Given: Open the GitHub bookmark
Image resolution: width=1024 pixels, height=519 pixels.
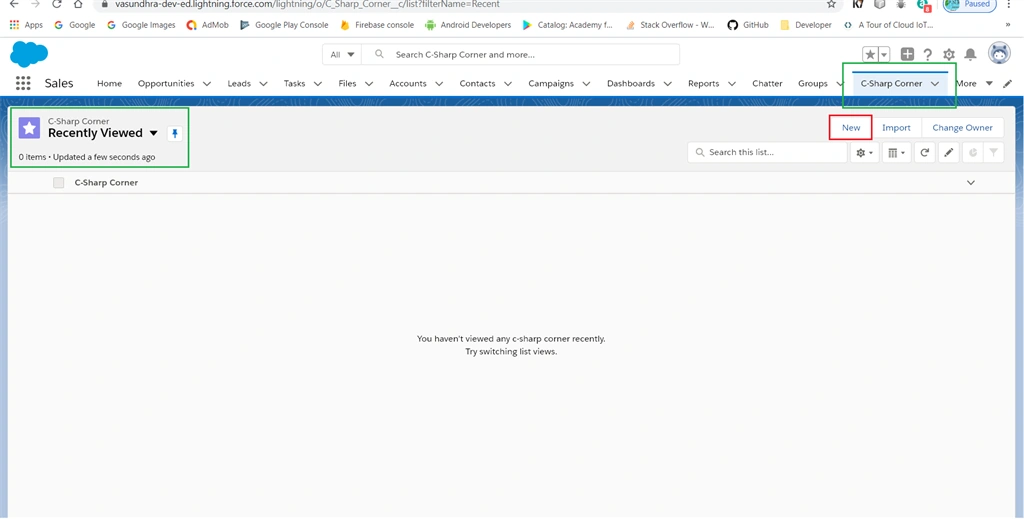Looking at the screenshot, I should click(x=747, y=25).
